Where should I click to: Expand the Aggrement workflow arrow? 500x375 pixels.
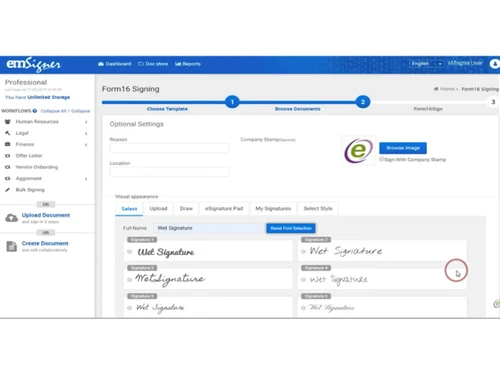point(86,179)
